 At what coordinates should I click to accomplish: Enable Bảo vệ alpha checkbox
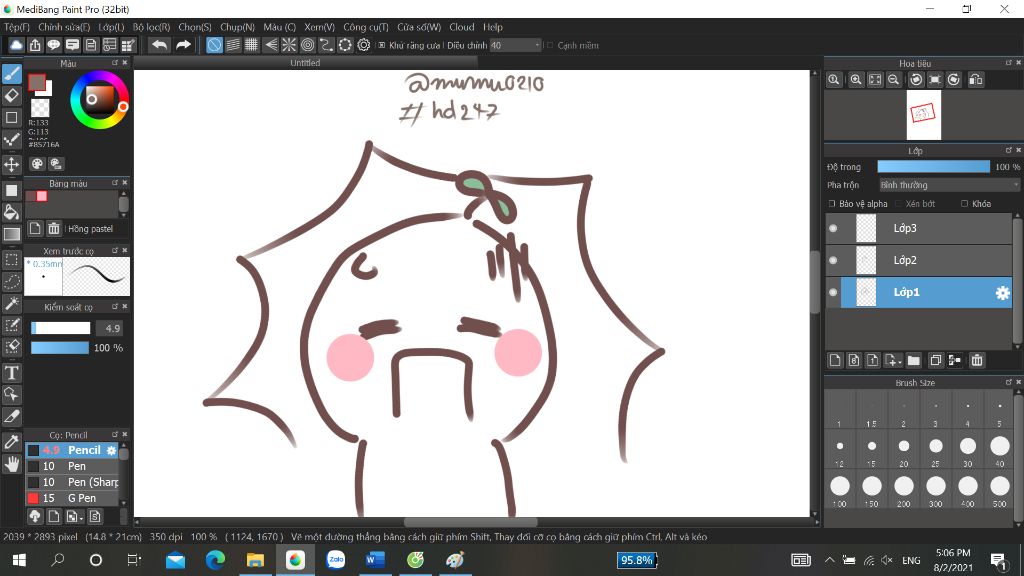832,204
